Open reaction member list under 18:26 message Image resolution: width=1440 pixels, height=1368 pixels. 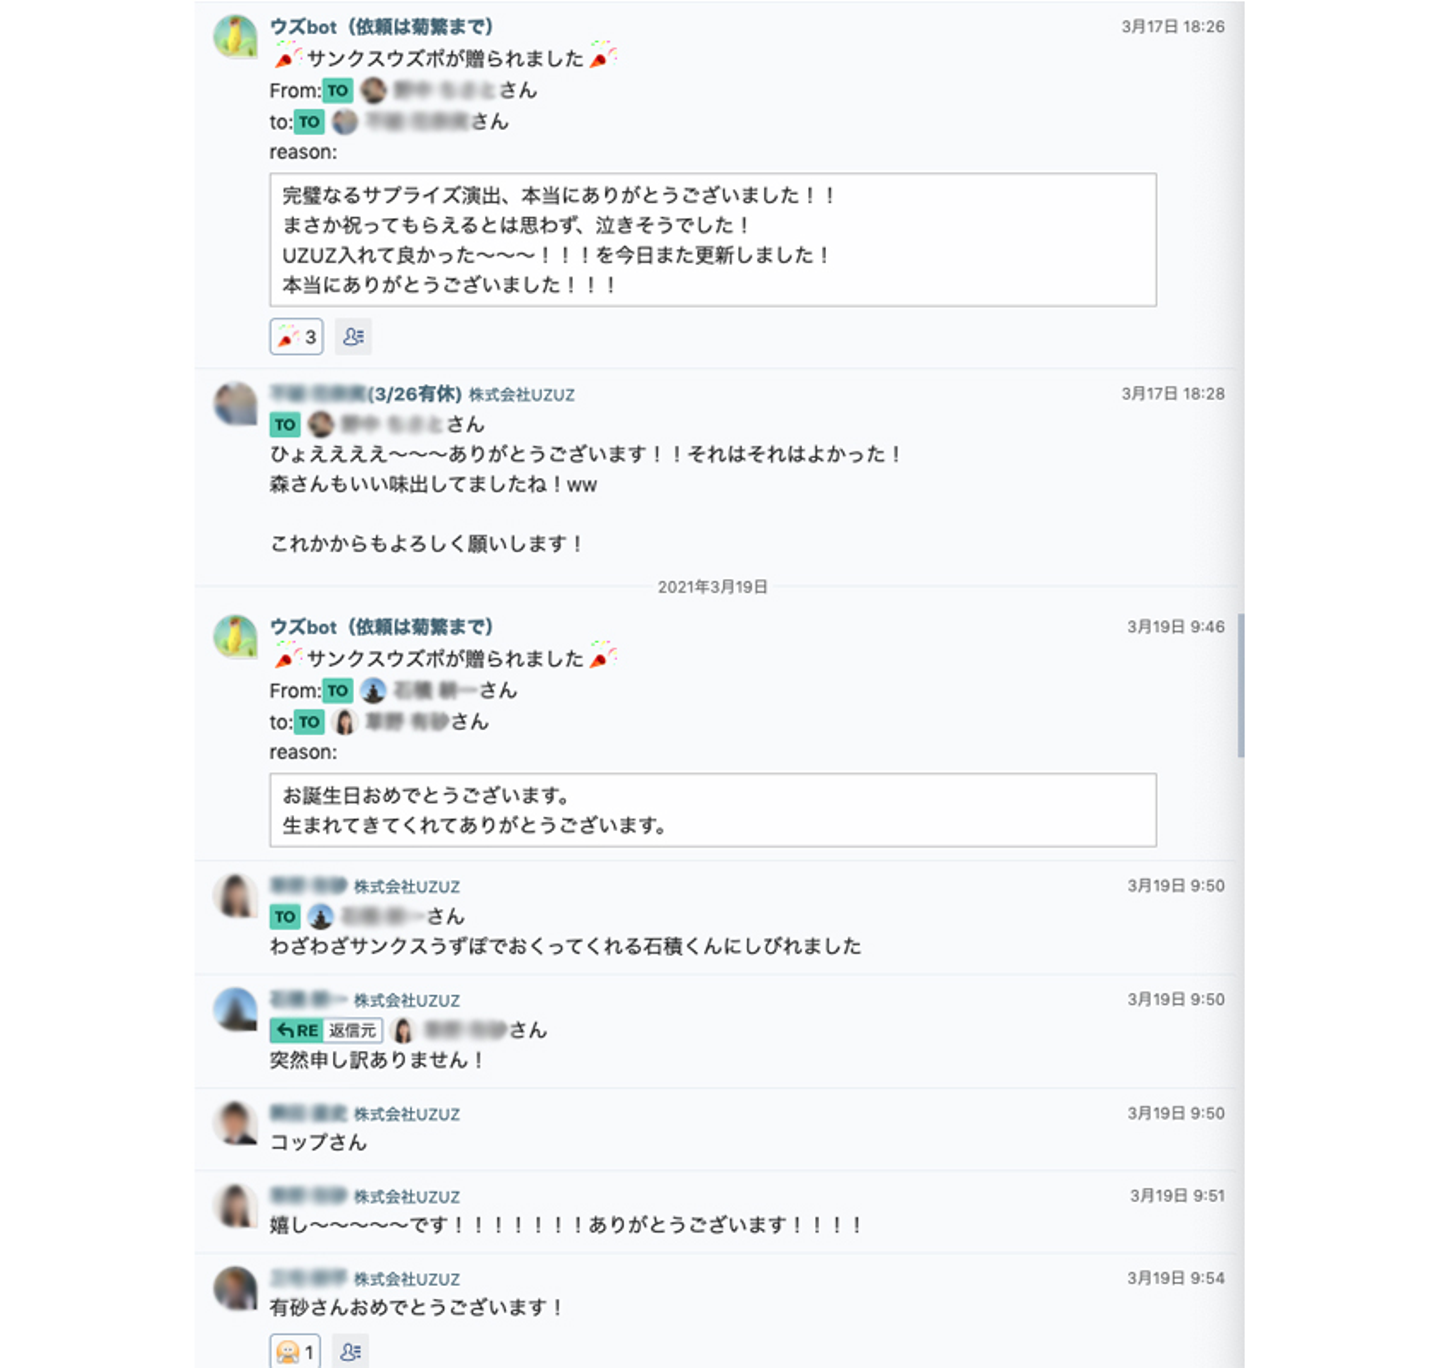tap(353, 337)
